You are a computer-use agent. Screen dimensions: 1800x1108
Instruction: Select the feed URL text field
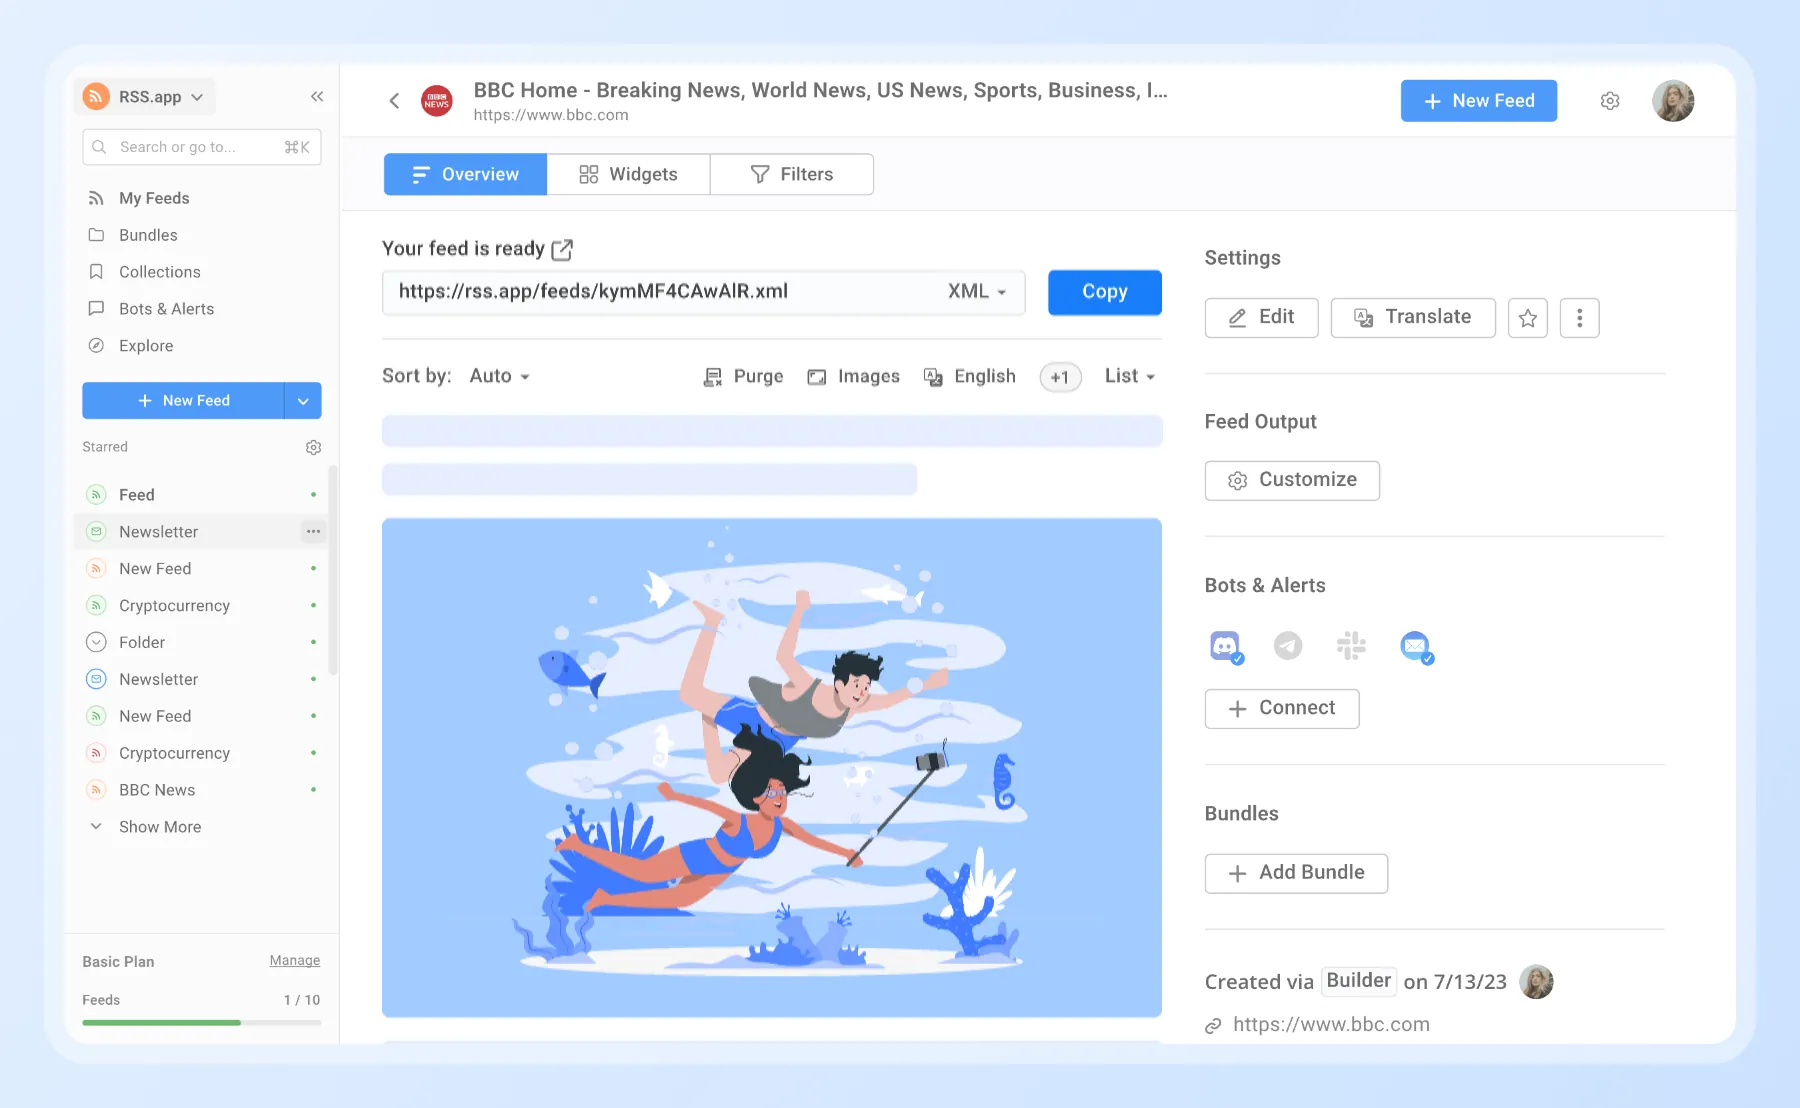tap(704, 292)
